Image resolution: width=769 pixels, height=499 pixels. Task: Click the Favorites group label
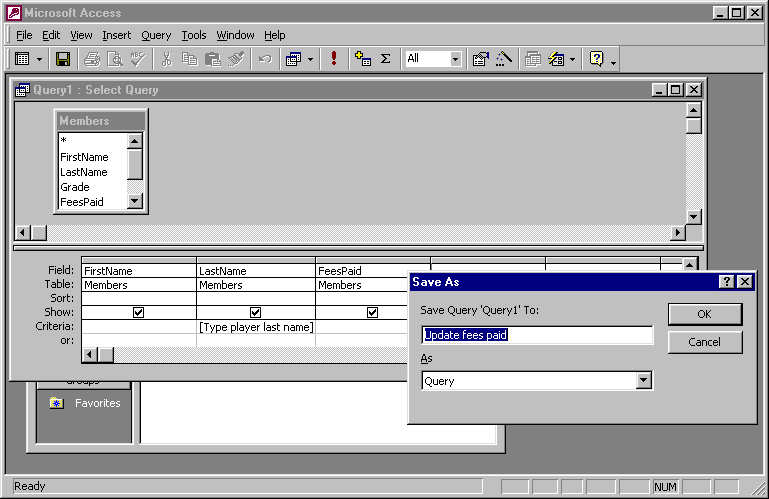pyautogui.click(x=98, y=403)
